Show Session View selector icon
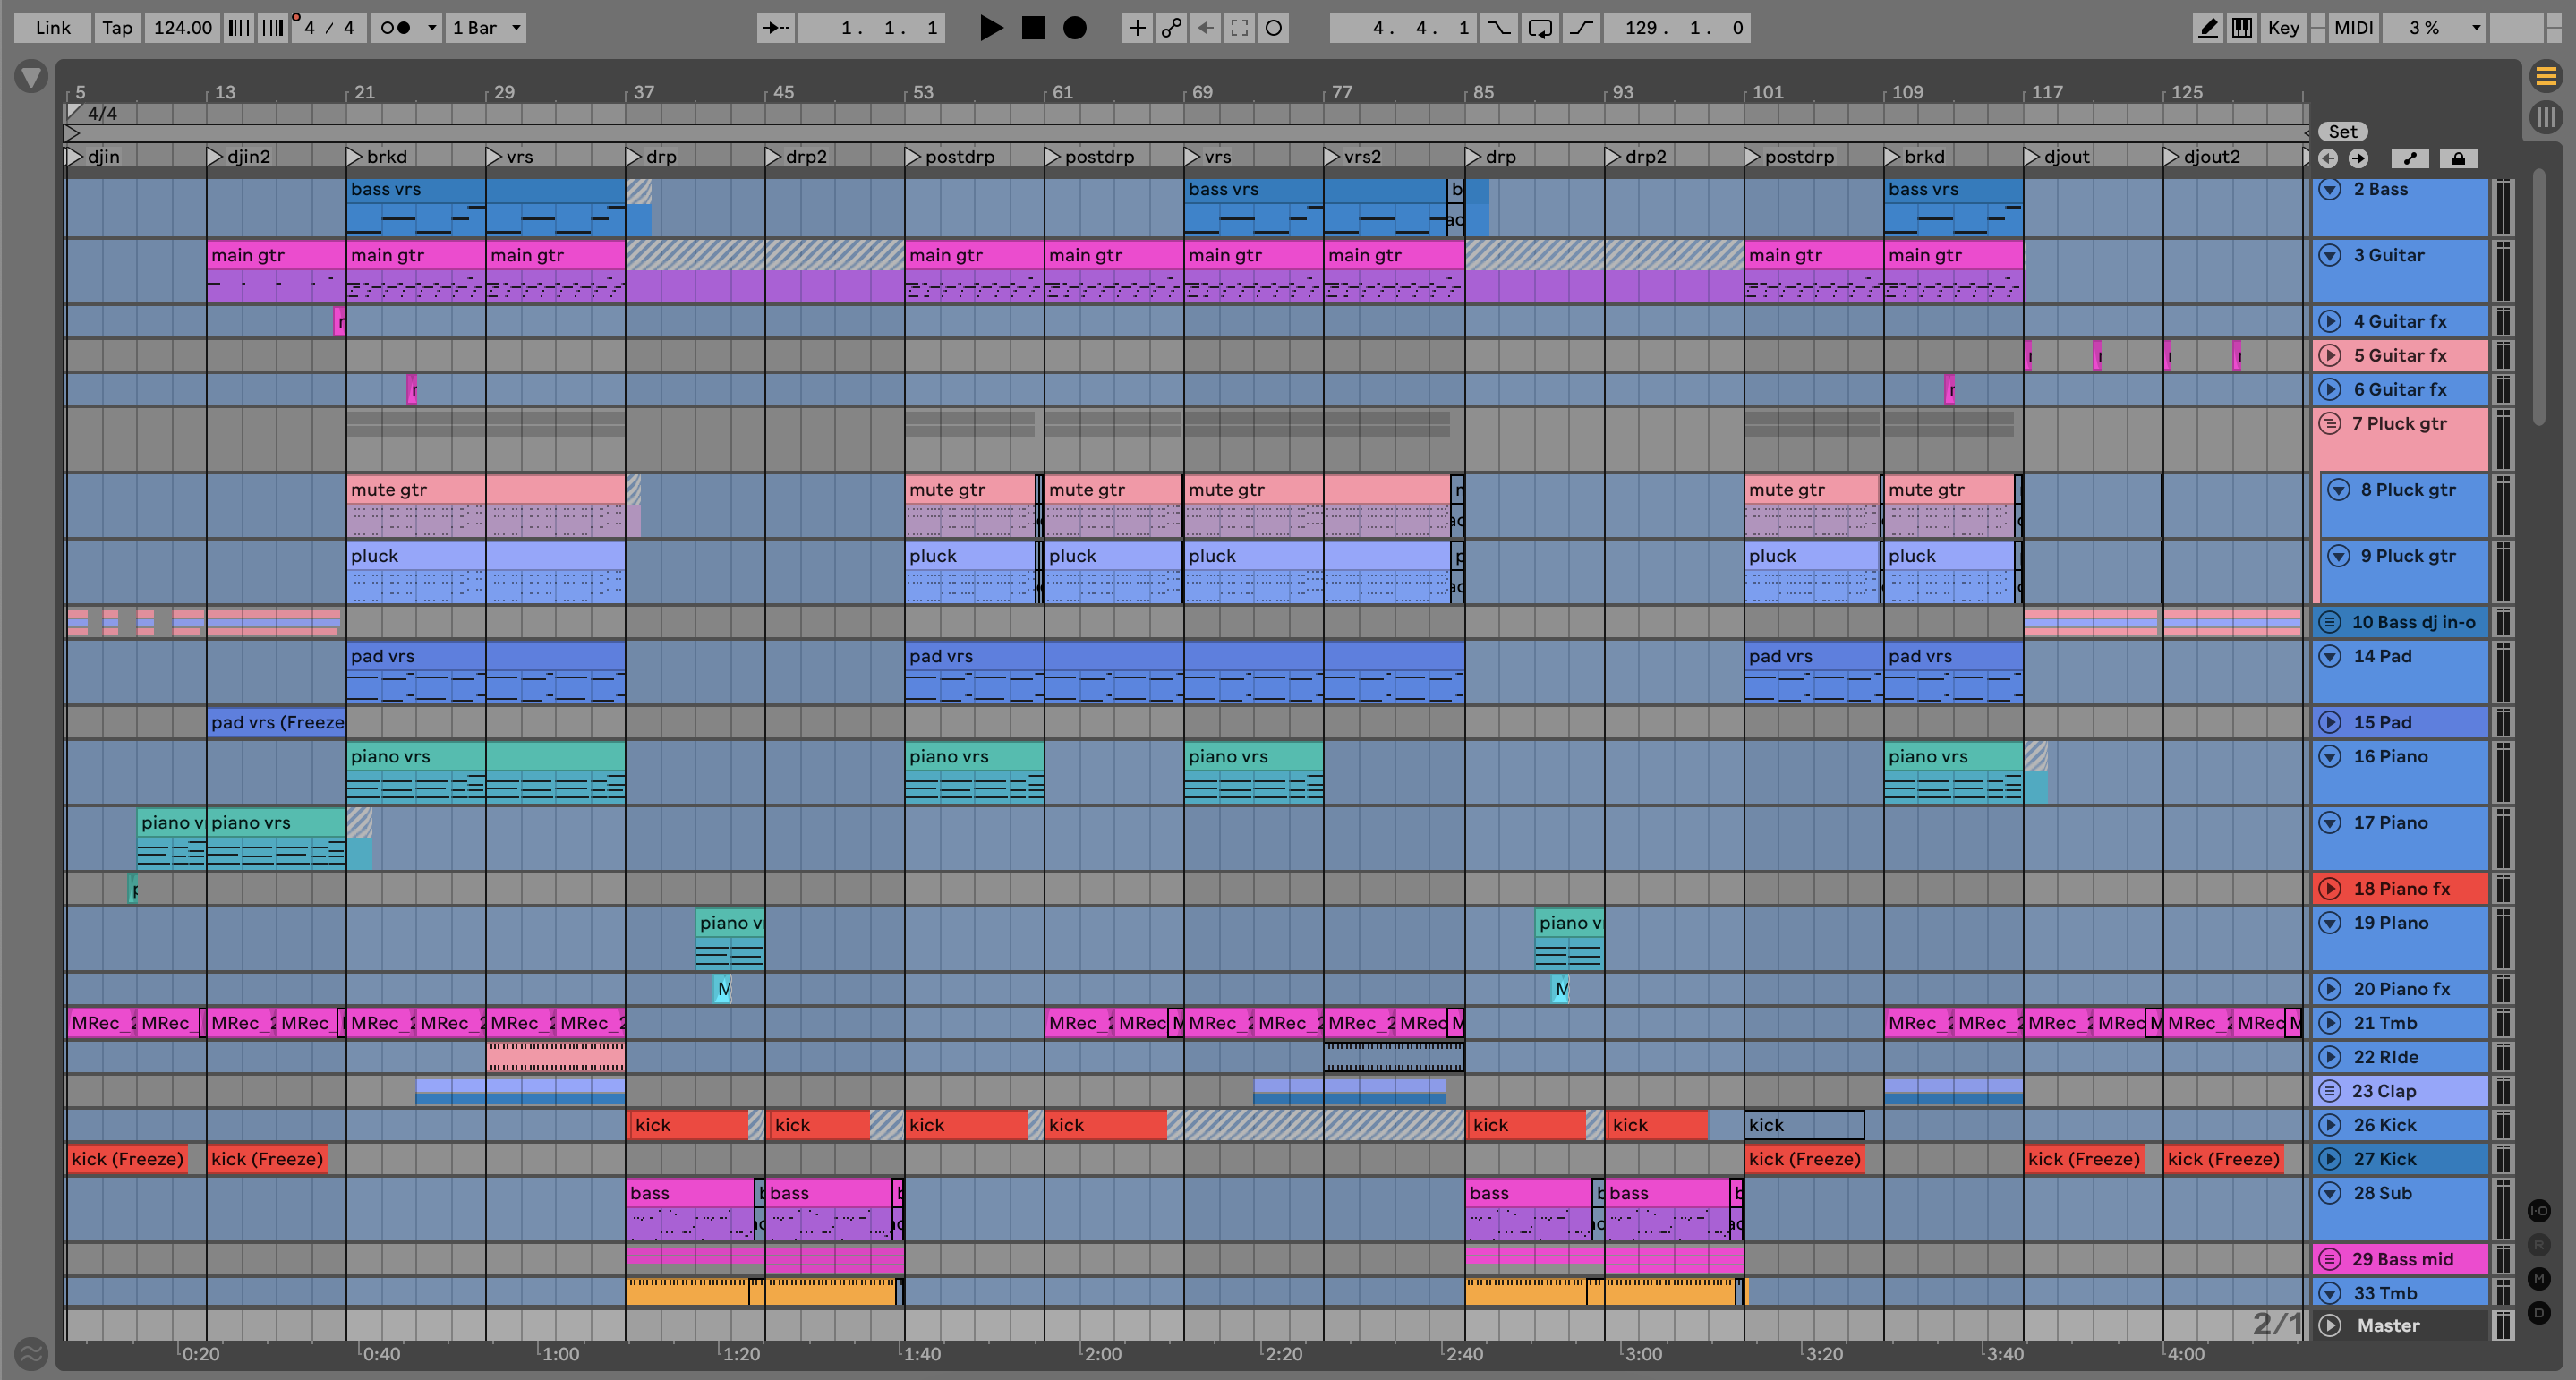 pyautogui.click(x=2546, y=117)
